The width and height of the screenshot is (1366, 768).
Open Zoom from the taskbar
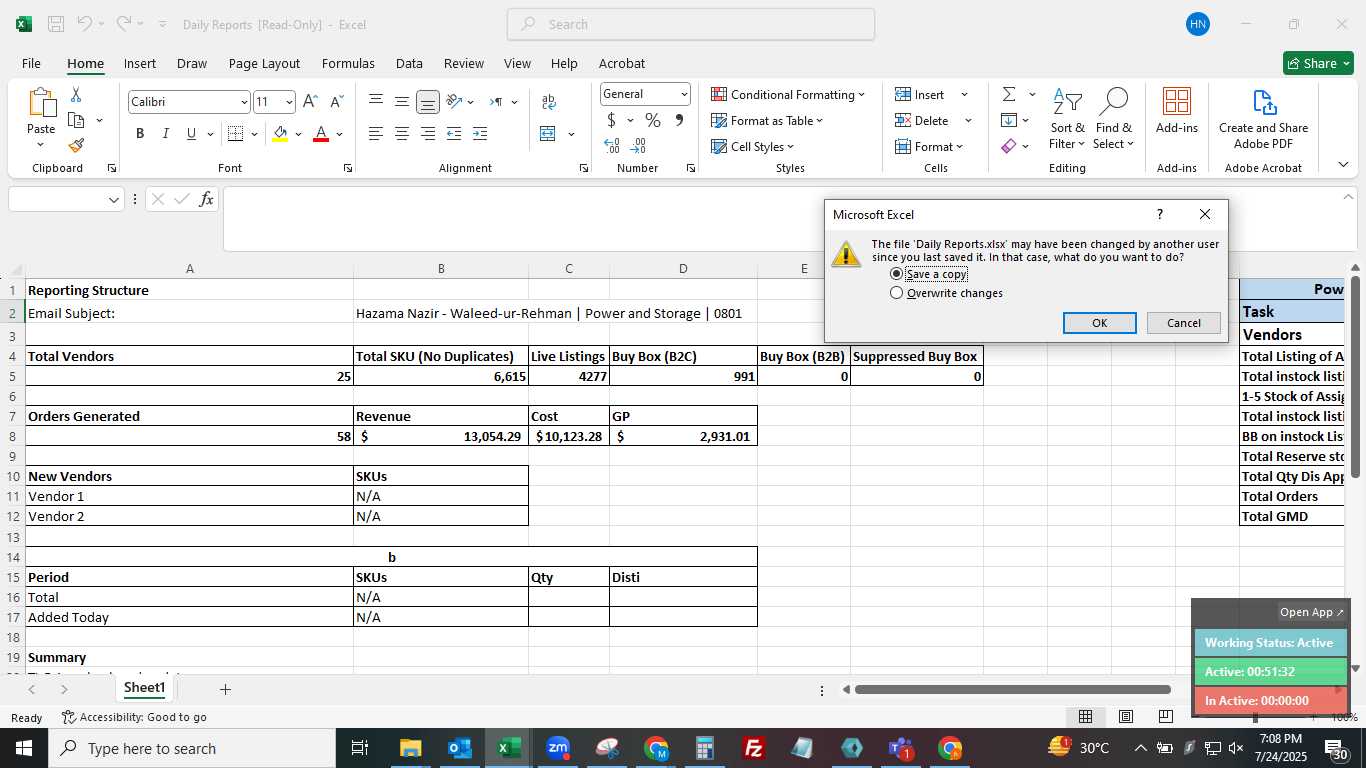coord(558,748)
